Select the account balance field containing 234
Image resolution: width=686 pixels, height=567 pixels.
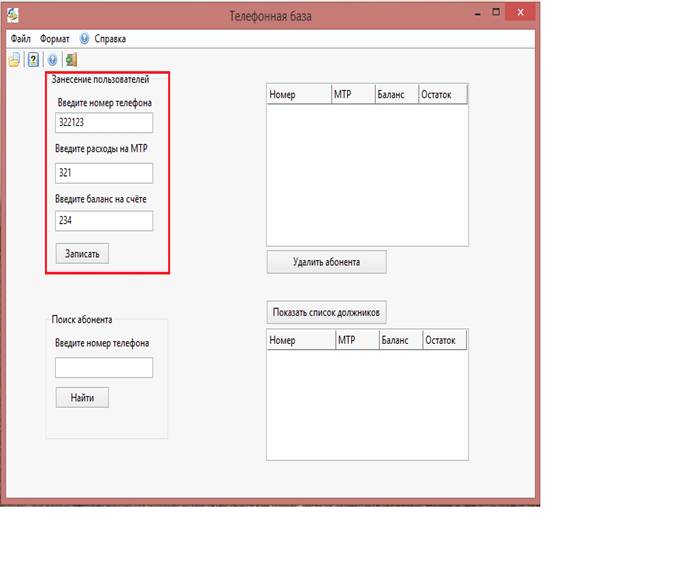104,221
